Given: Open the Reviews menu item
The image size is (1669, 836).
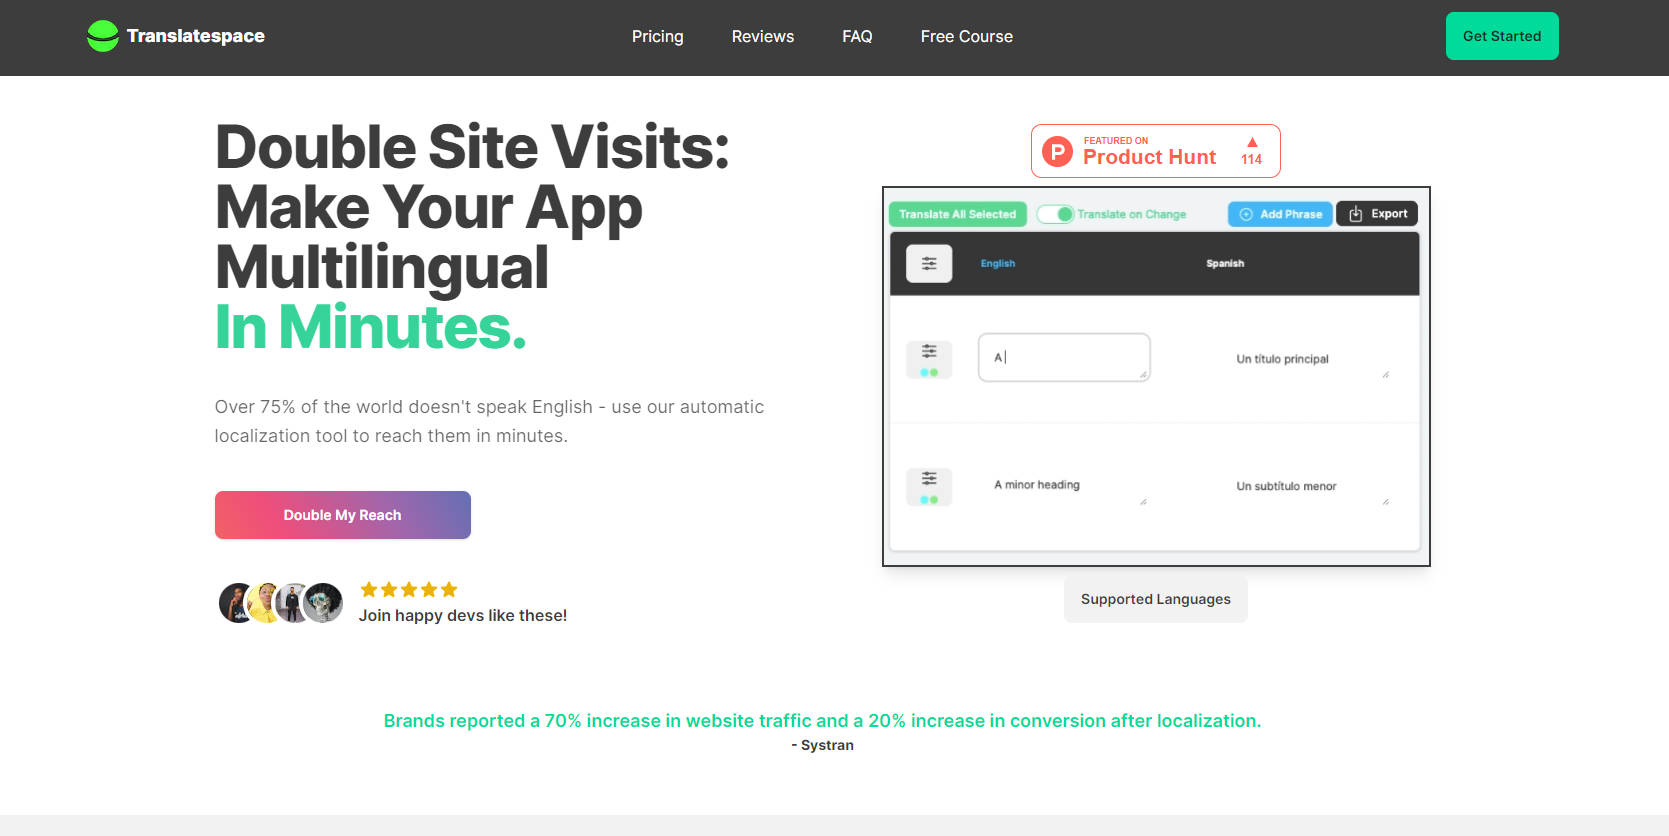Looking at the screenshot, I should click(762, 37).
